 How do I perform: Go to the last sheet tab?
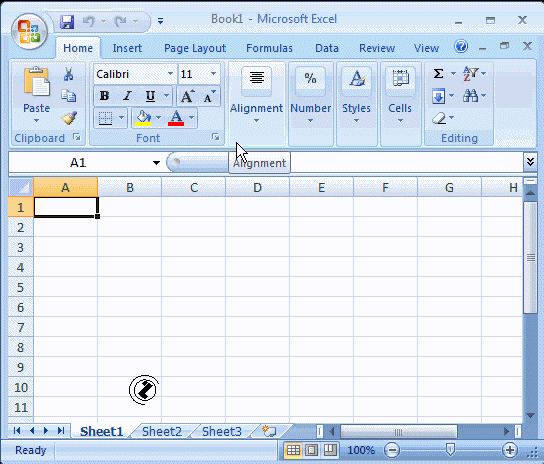pos(61,431)
